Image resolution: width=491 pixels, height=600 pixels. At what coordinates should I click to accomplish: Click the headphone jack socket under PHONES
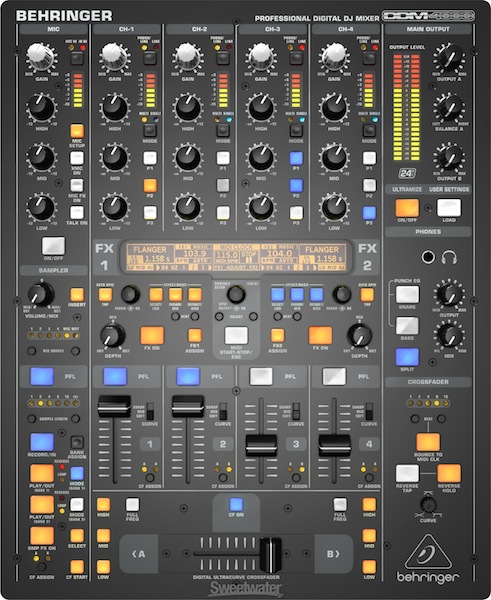click(x=428, y=257)
